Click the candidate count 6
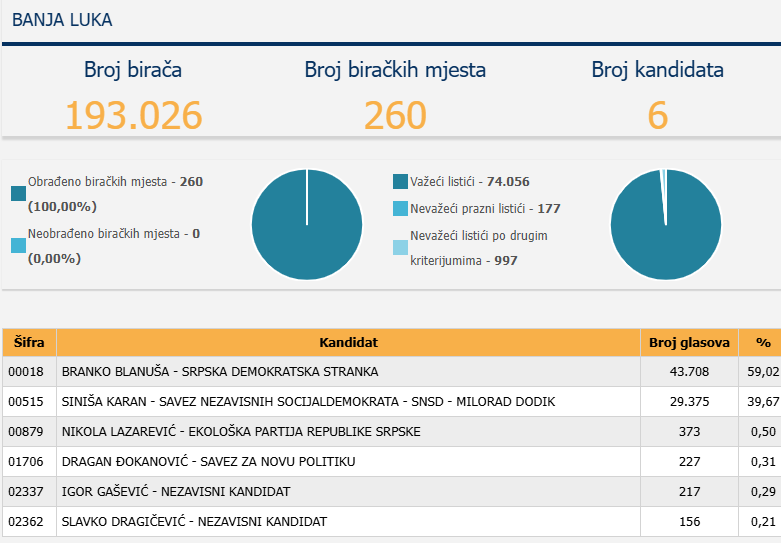The image size is (781, 543). pyautogui.click(x=657, y=115)
